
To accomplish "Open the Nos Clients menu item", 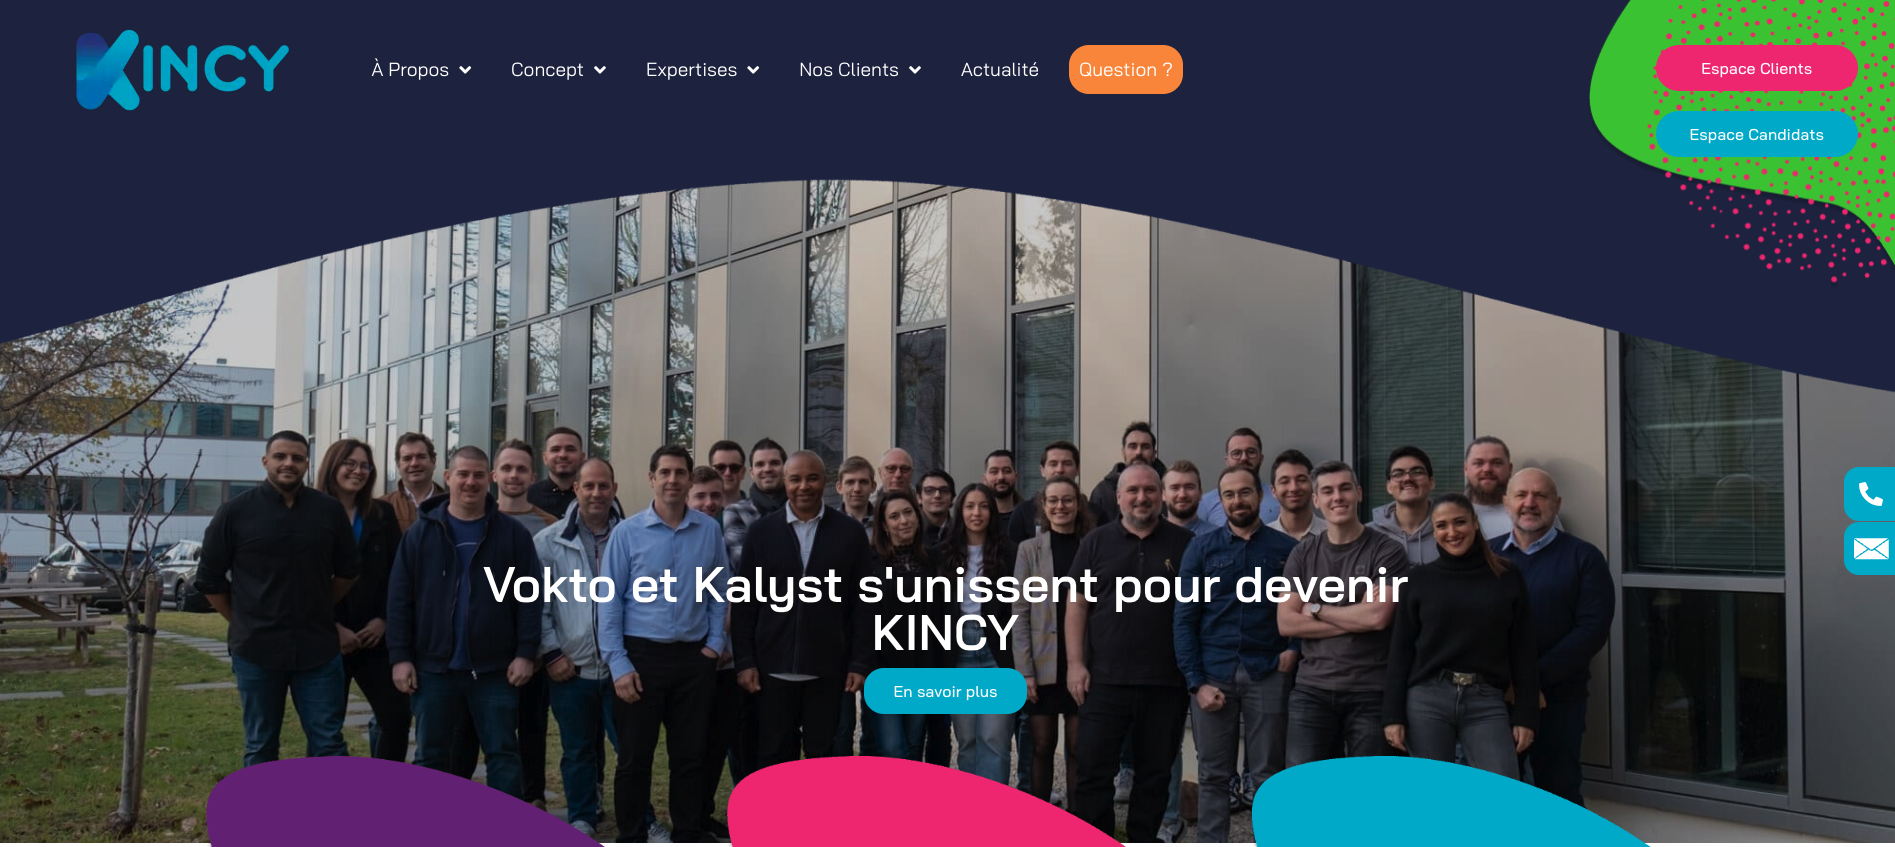I will pos(849,70).
